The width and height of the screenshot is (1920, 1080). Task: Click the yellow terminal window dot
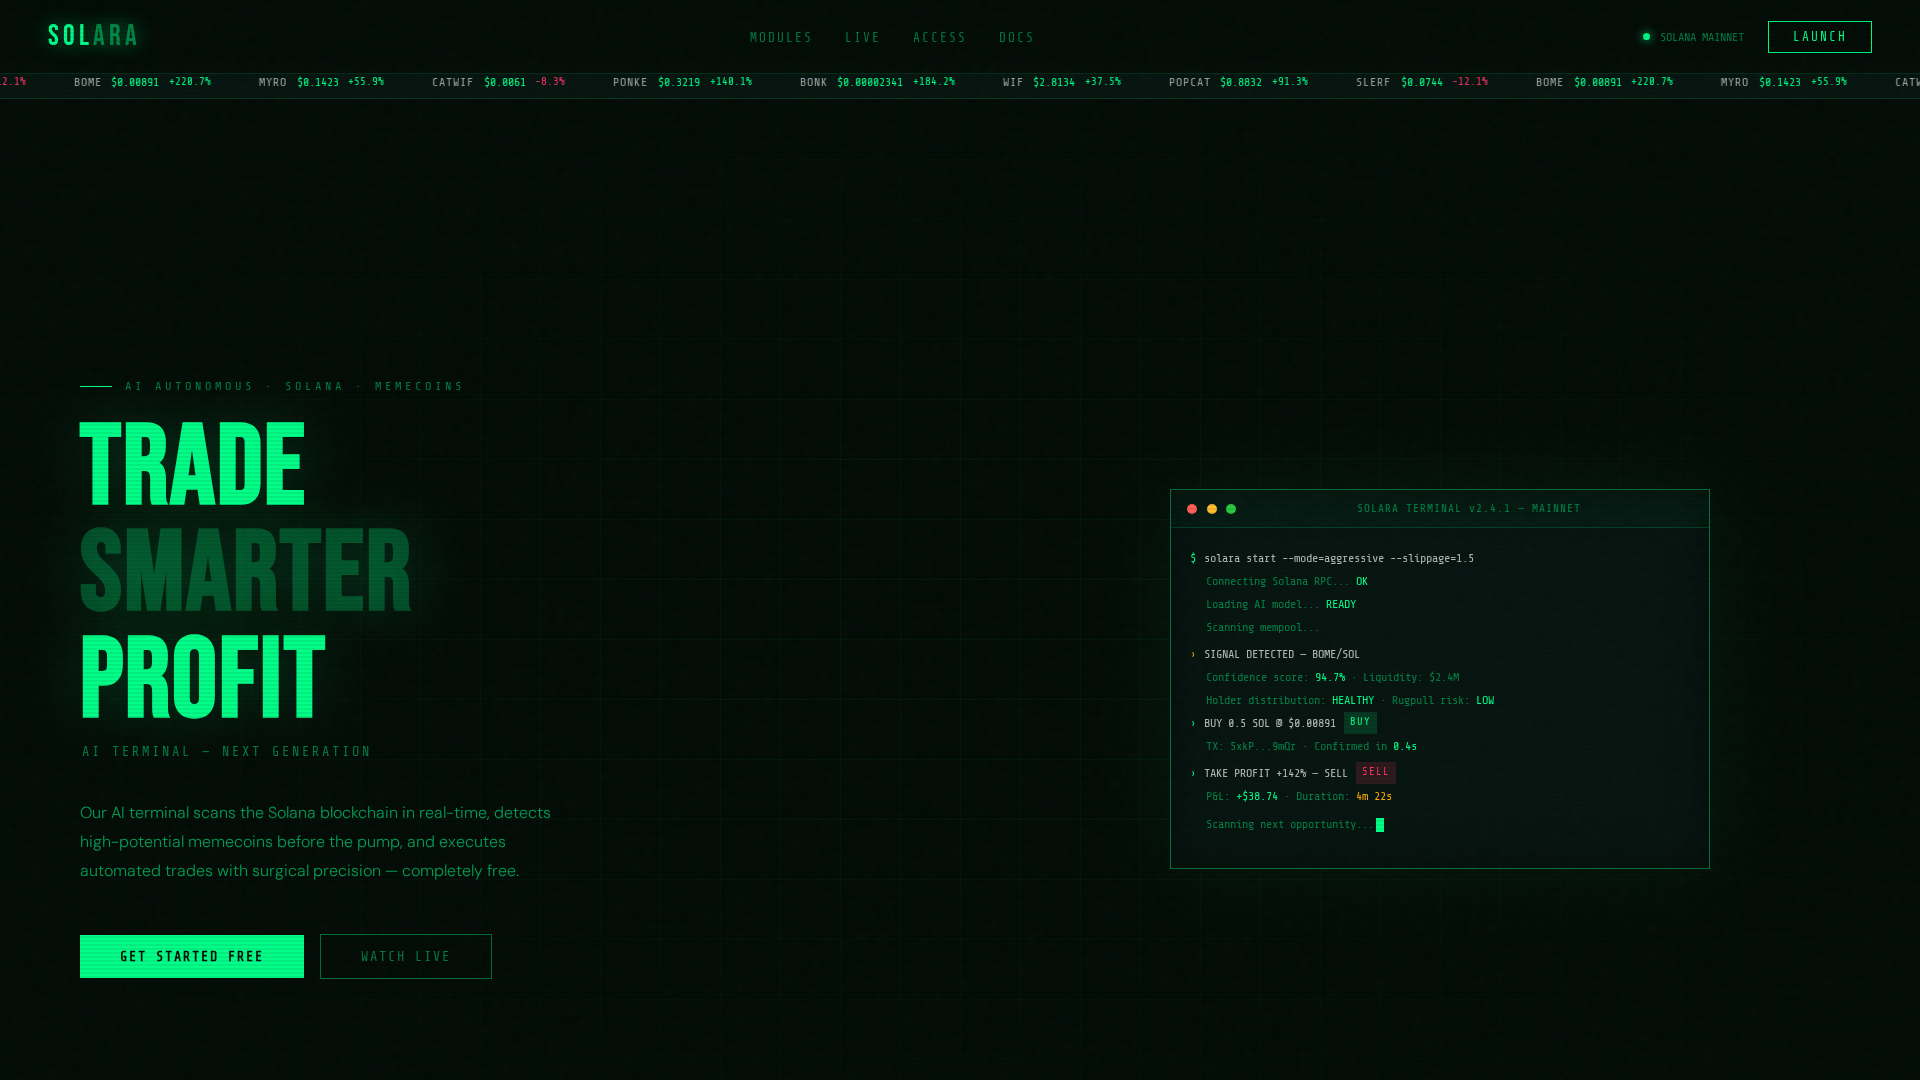(x=1212, y=509)
